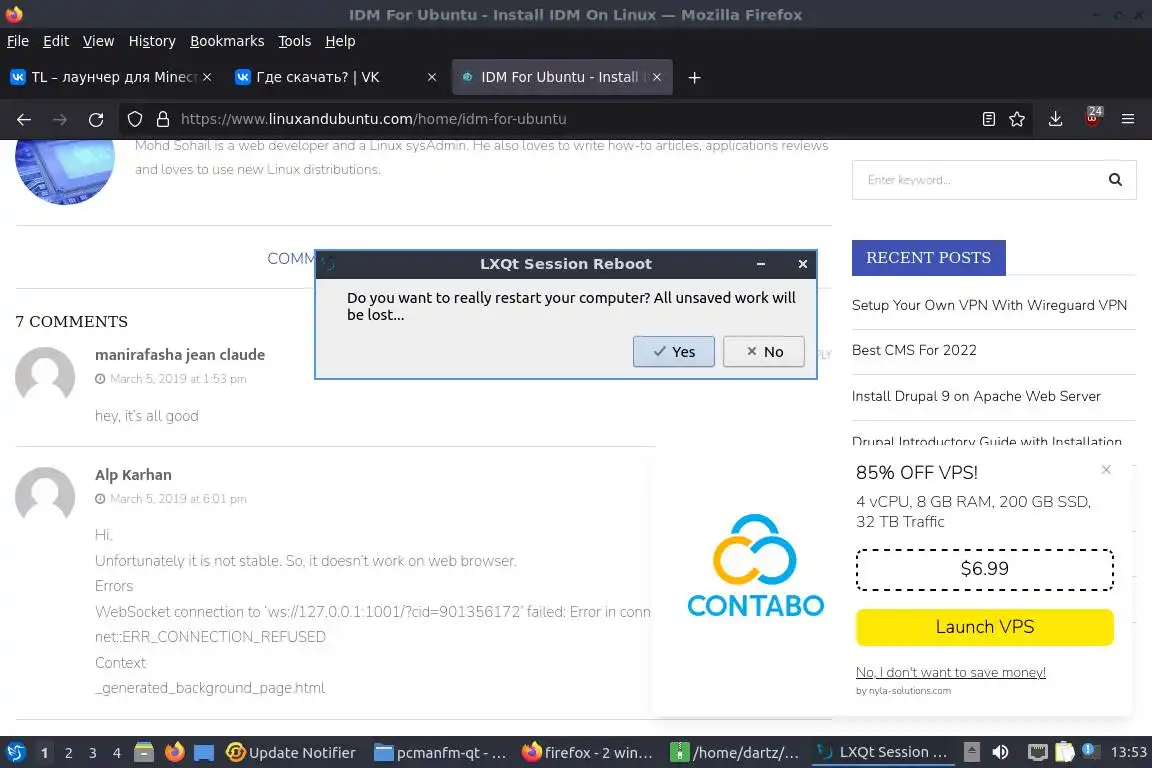Image resolution: width=1152 pixels, height=768 pixels.
Task: Close the TL launcher tab
Action: (207, 77)
